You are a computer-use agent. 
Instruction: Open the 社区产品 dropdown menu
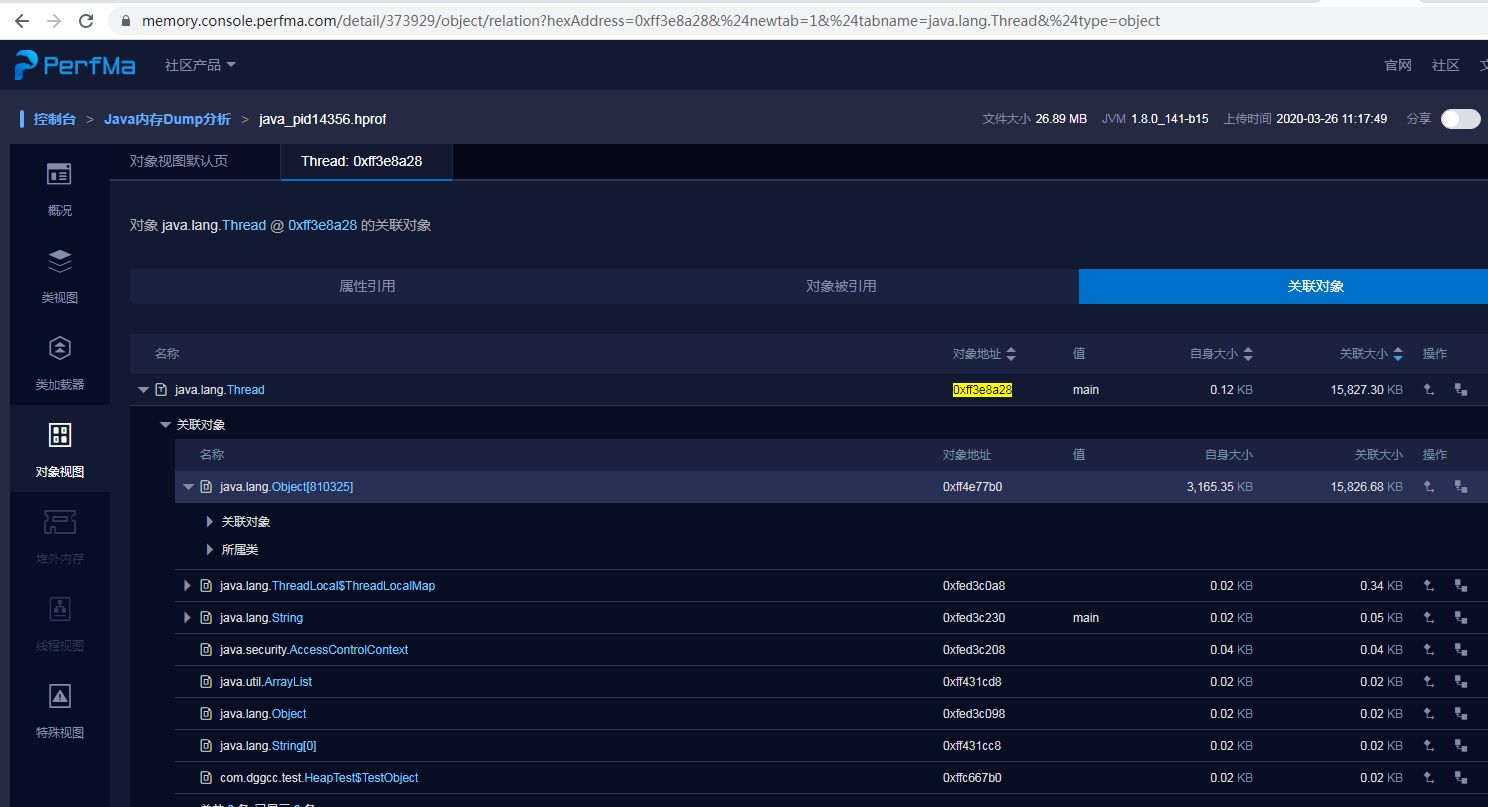tap(200, 65)
